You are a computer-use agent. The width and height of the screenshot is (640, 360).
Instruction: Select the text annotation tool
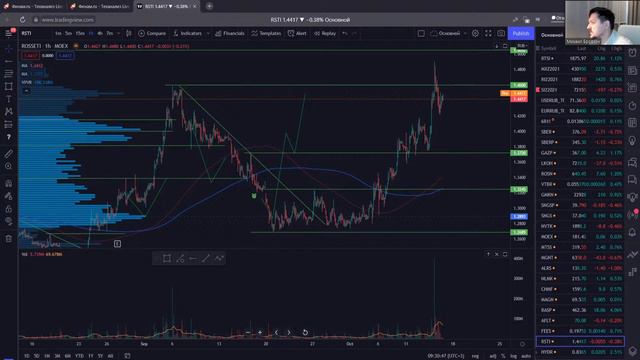8,99
